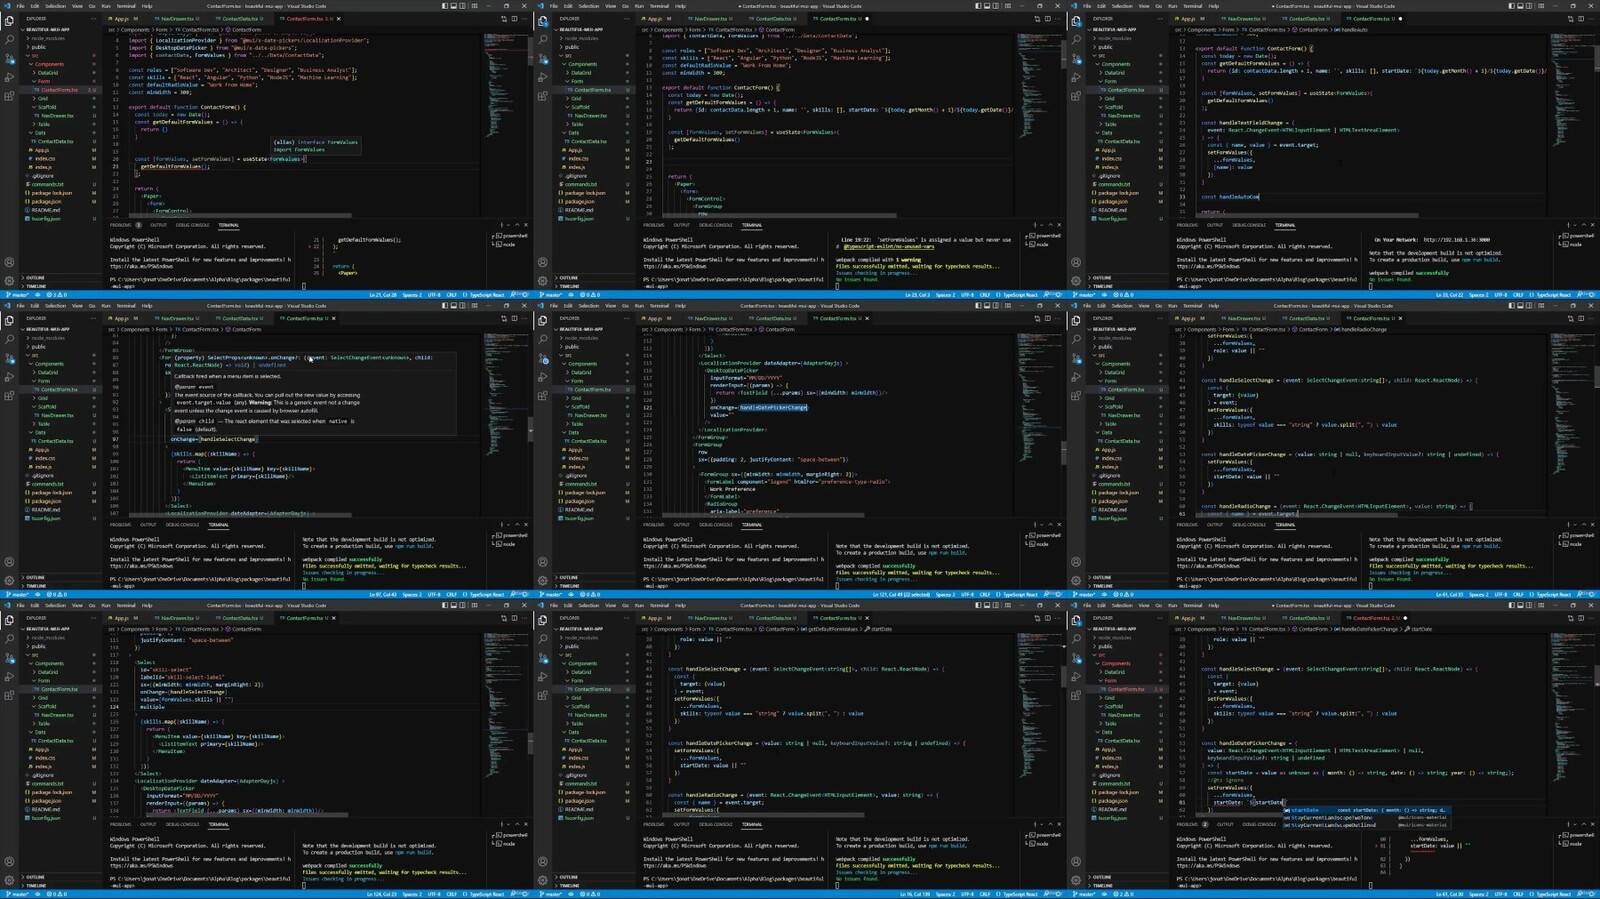Click editor horizontal scrollbar in FormValues tooltip window
The image size is (1600, 899).
point(240,215)
